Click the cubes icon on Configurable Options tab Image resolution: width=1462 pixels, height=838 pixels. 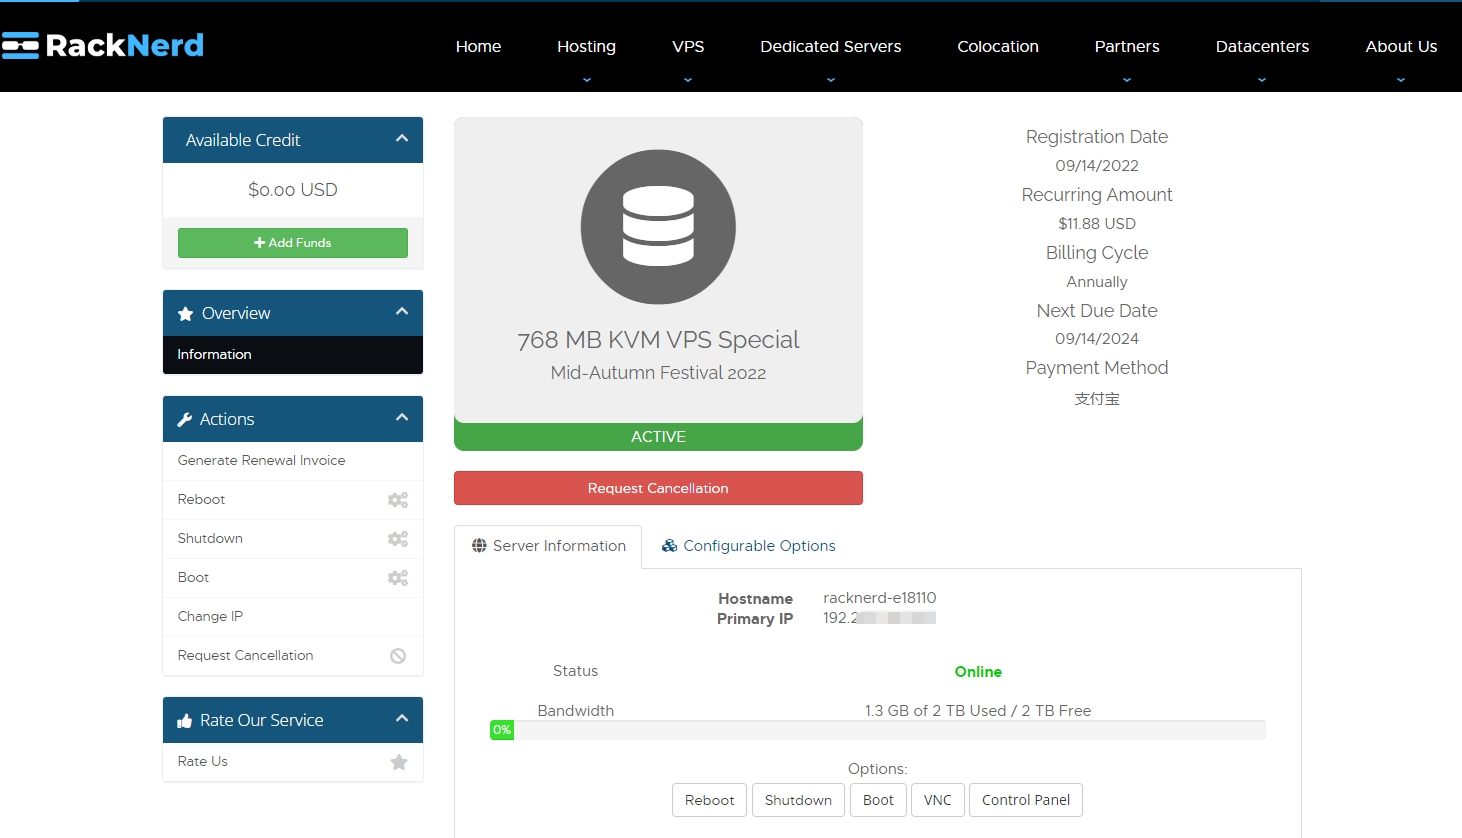[x=670, y=546]
